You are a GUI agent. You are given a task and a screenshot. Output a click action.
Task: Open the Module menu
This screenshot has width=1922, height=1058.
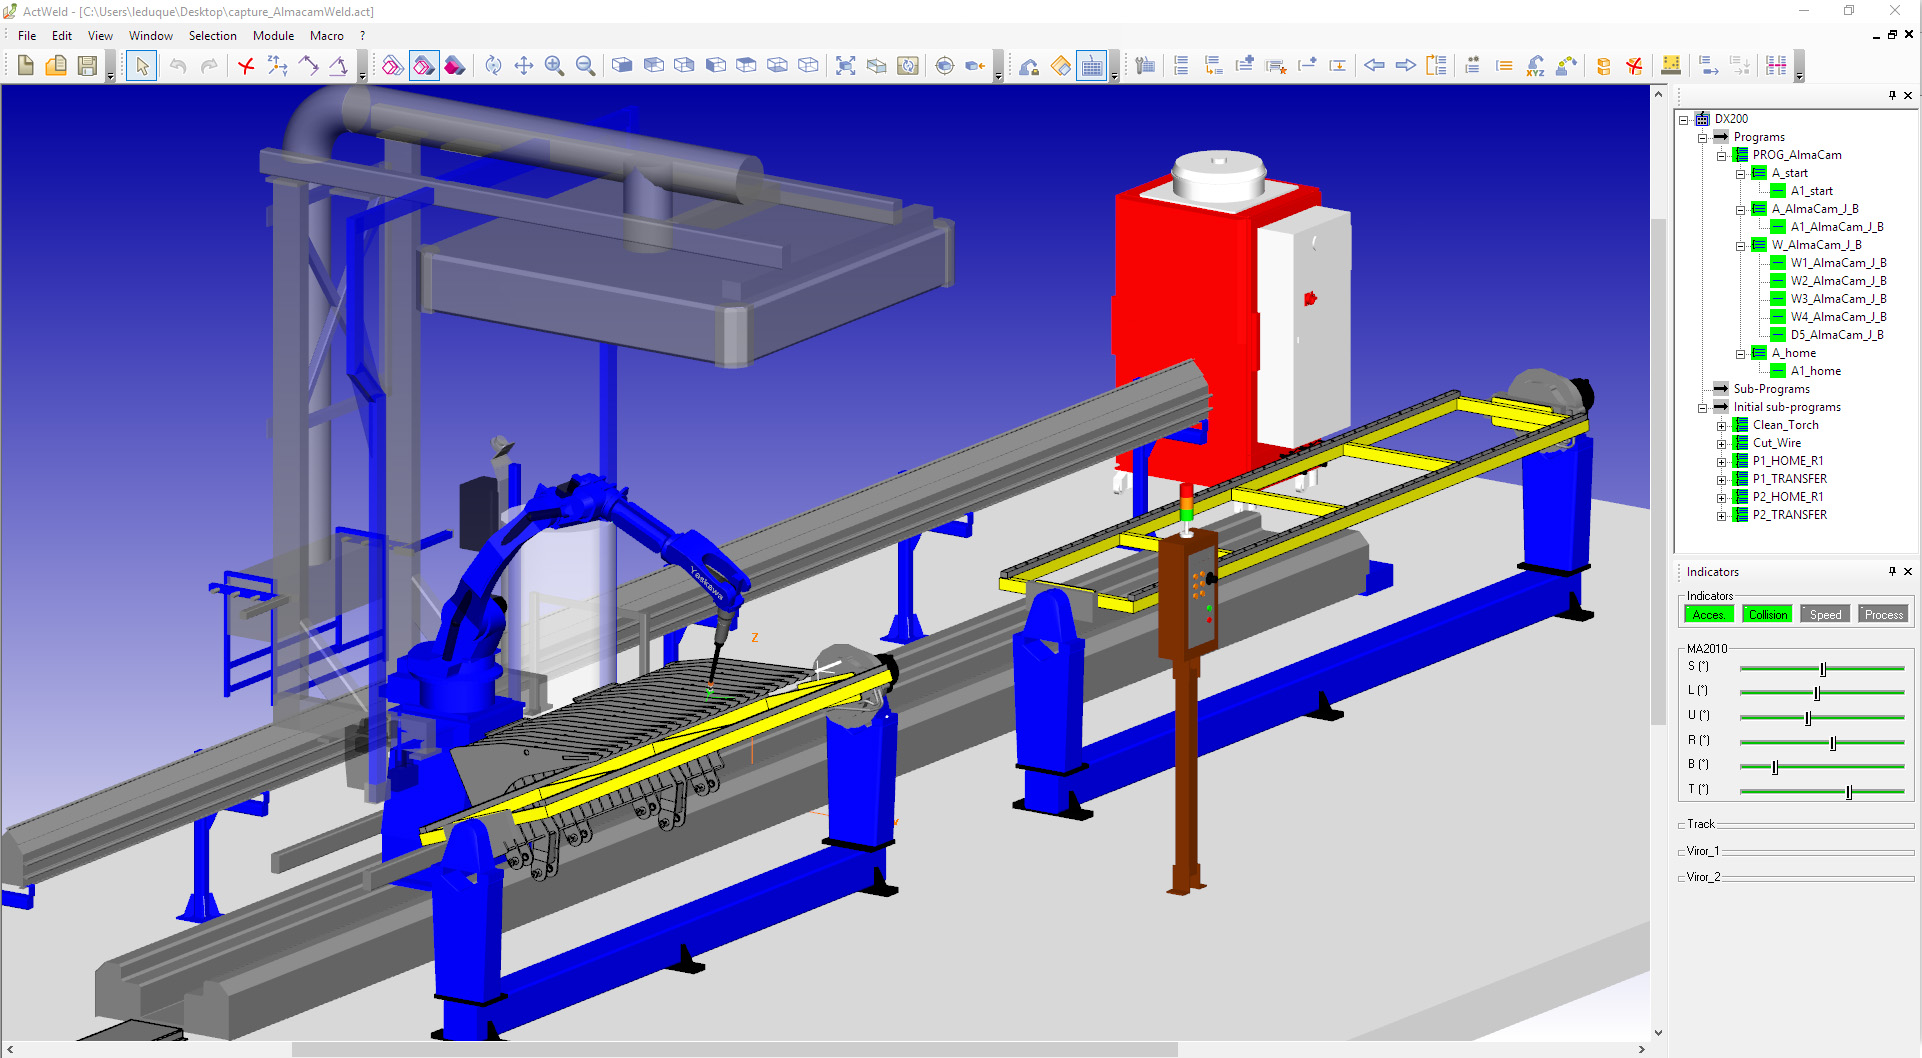click(273, 36)
